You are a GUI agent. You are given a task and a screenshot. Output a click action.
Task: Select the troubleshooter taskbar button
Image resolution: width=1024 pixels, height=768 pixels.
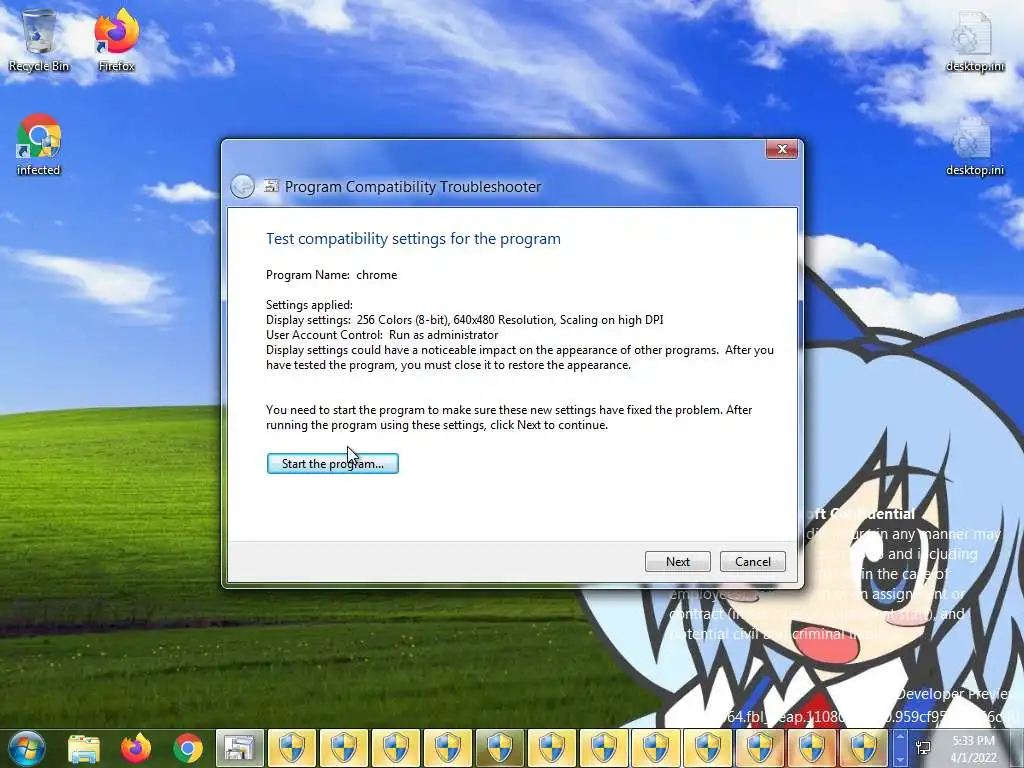coord(240,748)
